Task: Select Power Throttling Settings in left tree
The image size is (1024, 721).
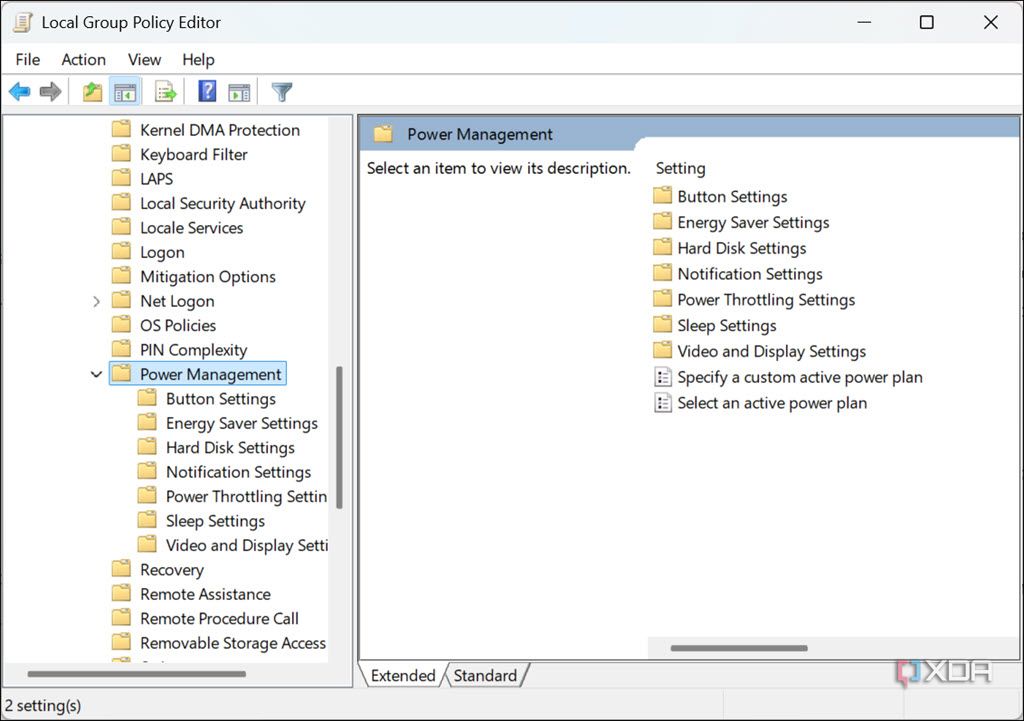Action: (246, 496)
